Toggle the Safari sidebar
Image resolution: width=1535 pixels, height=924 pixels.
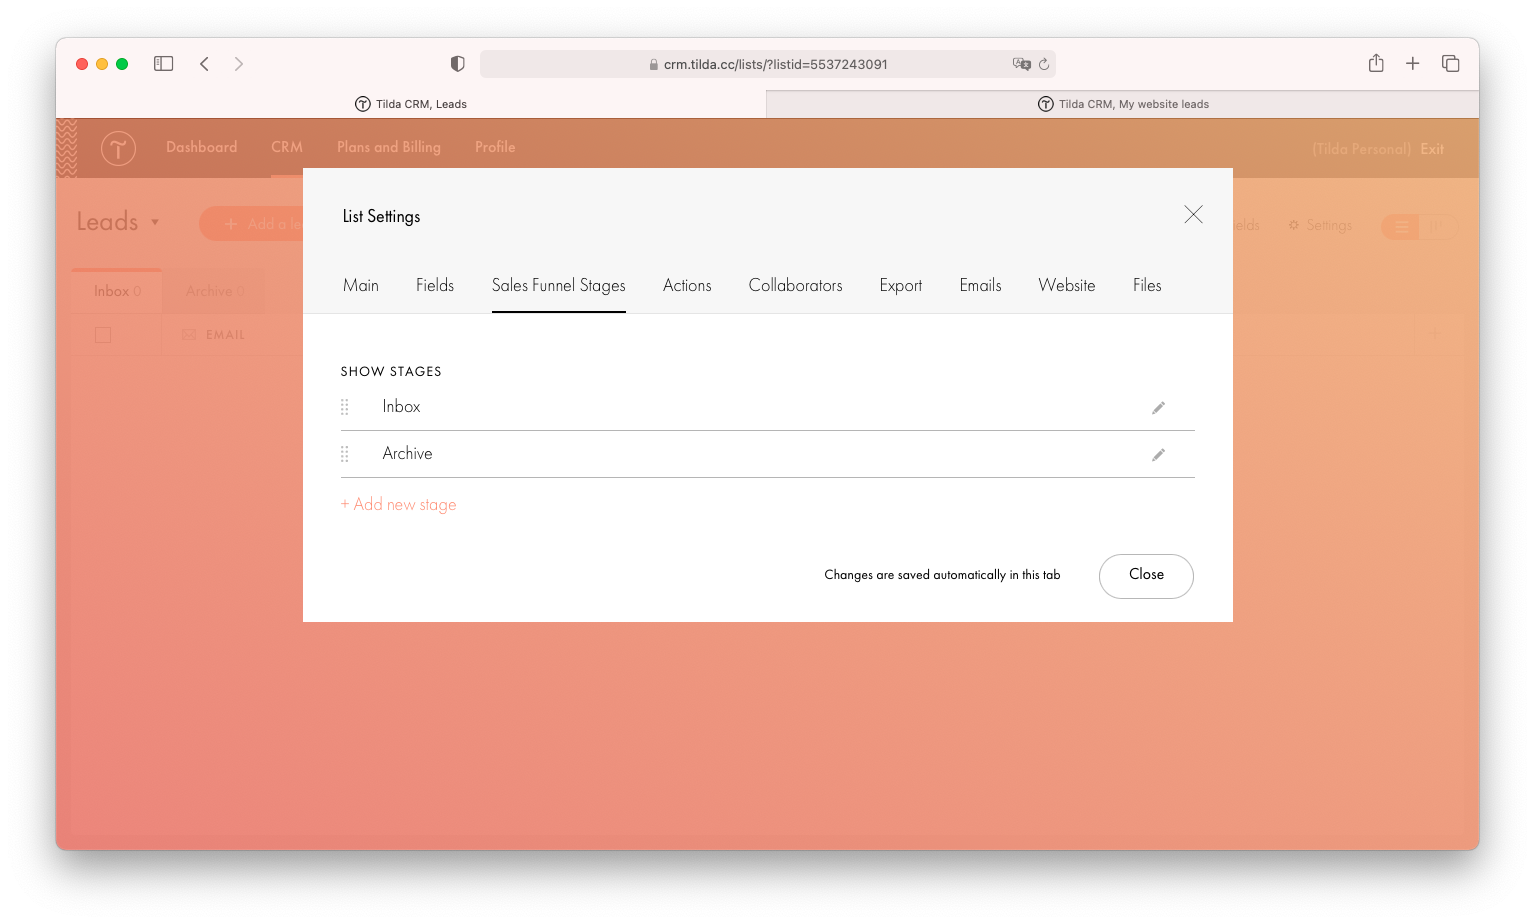[163, 63]
